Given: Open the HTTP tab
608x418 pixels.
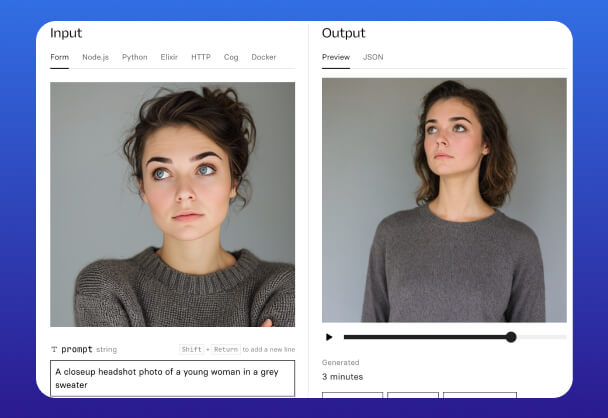Looking at the screenshot, I should [201, 57].
